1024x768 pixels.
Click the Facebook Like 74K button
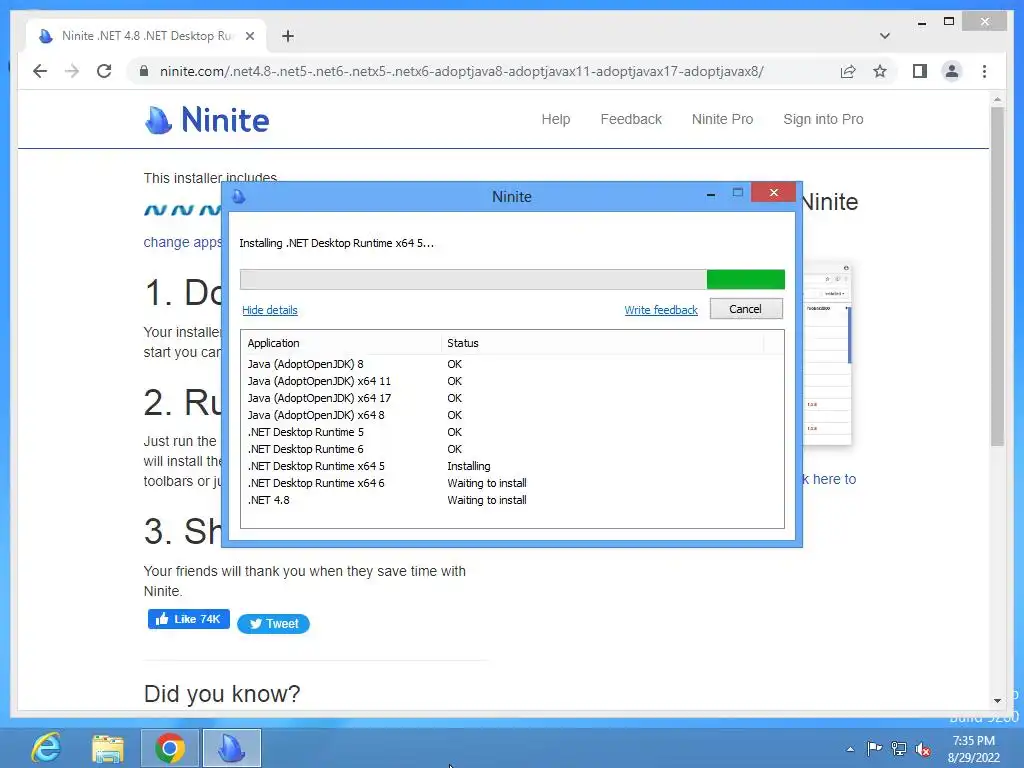[189, 619]
